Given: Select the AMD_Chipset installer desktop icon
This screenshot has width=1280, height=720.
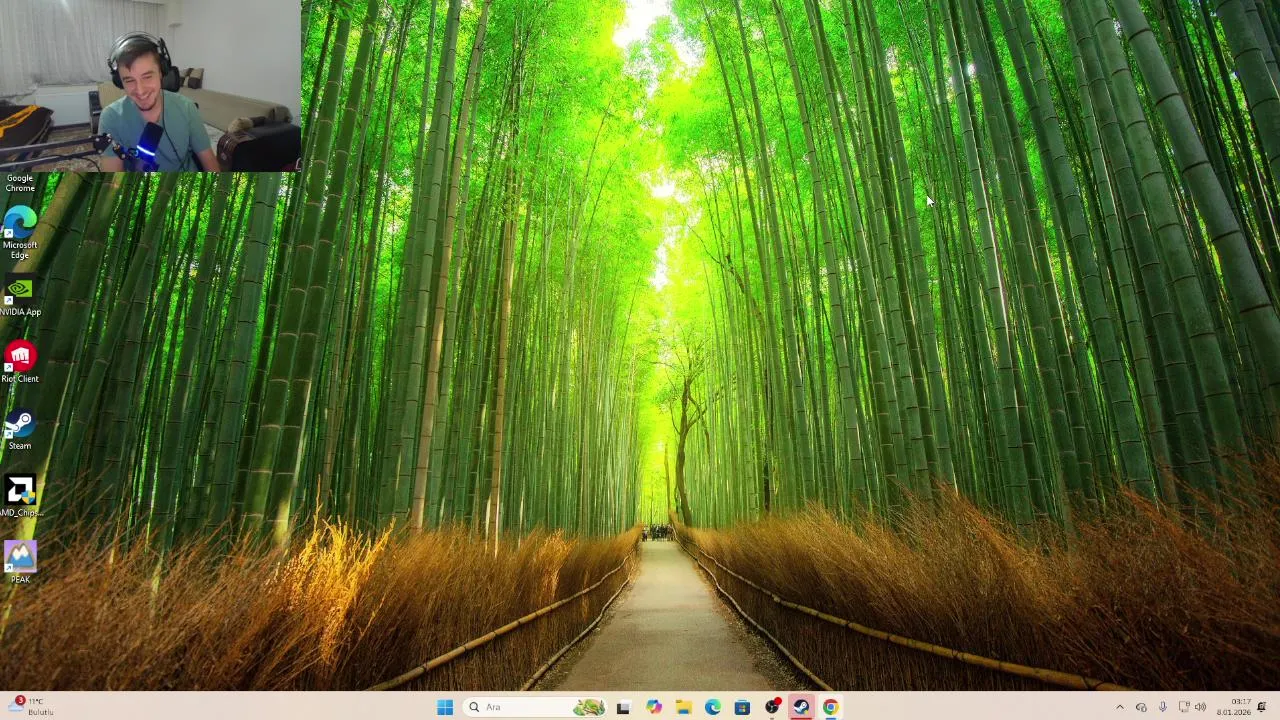Looking at the screenshot, I should pyautogui.click(x=20, y=497).
